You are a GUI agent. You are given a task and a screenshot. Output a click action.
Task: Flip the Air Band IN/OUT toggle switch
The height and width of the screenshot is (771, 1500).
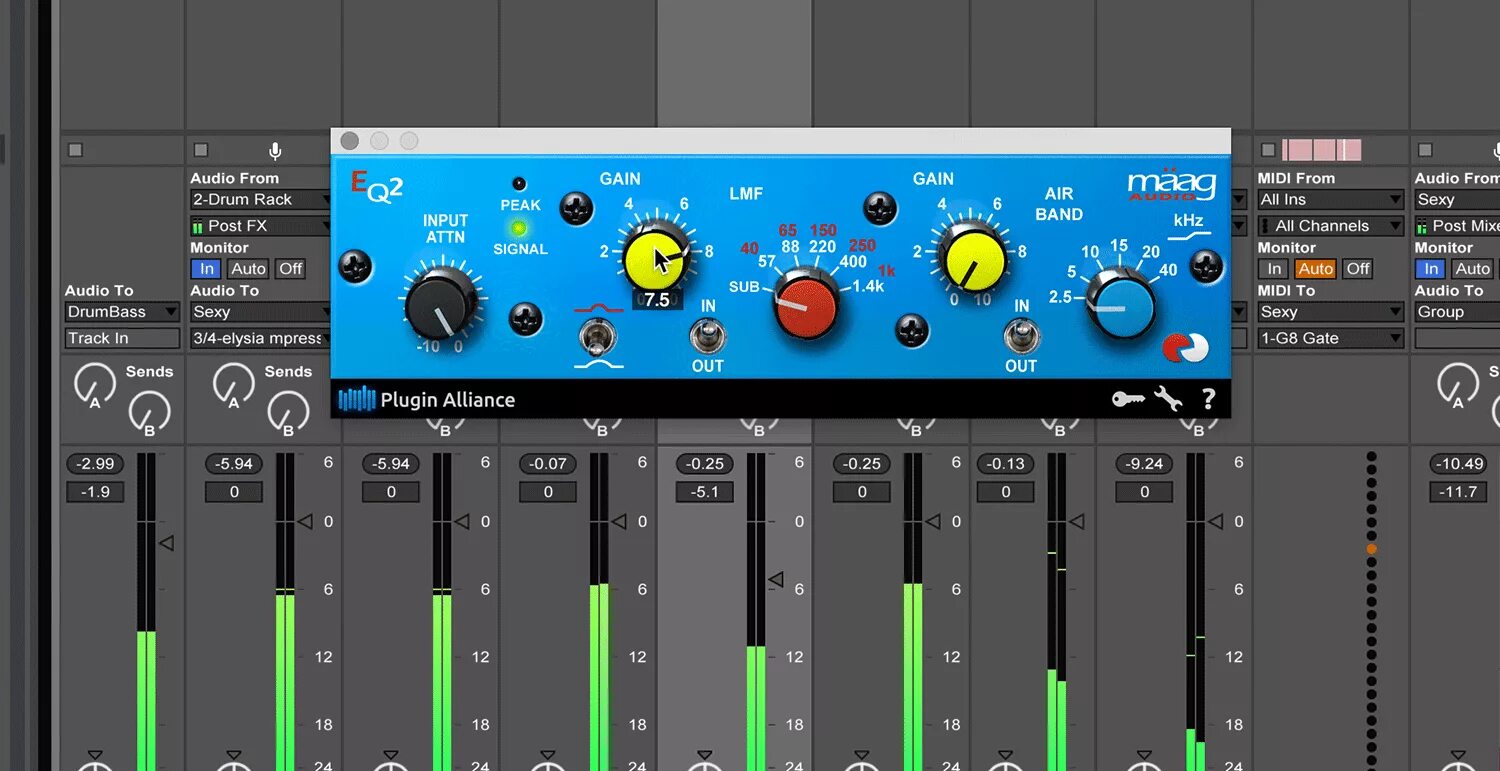[1022, 335]
